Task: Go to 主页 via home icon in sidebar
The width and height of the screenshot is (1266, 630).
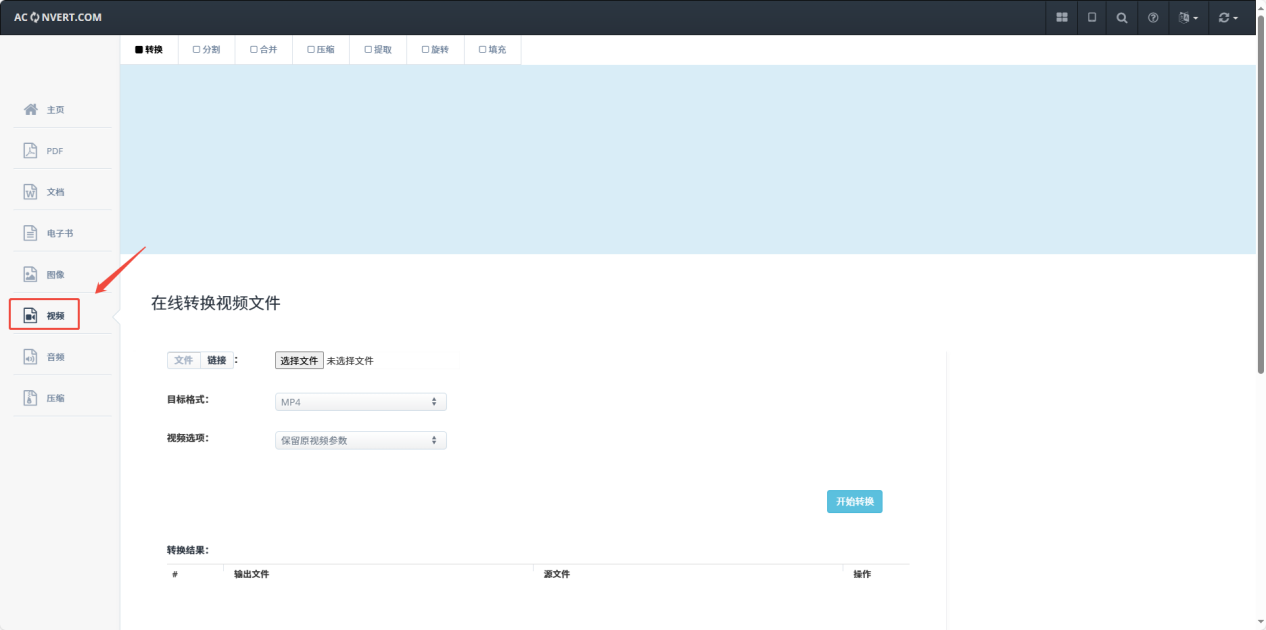Action: point(31,109)
